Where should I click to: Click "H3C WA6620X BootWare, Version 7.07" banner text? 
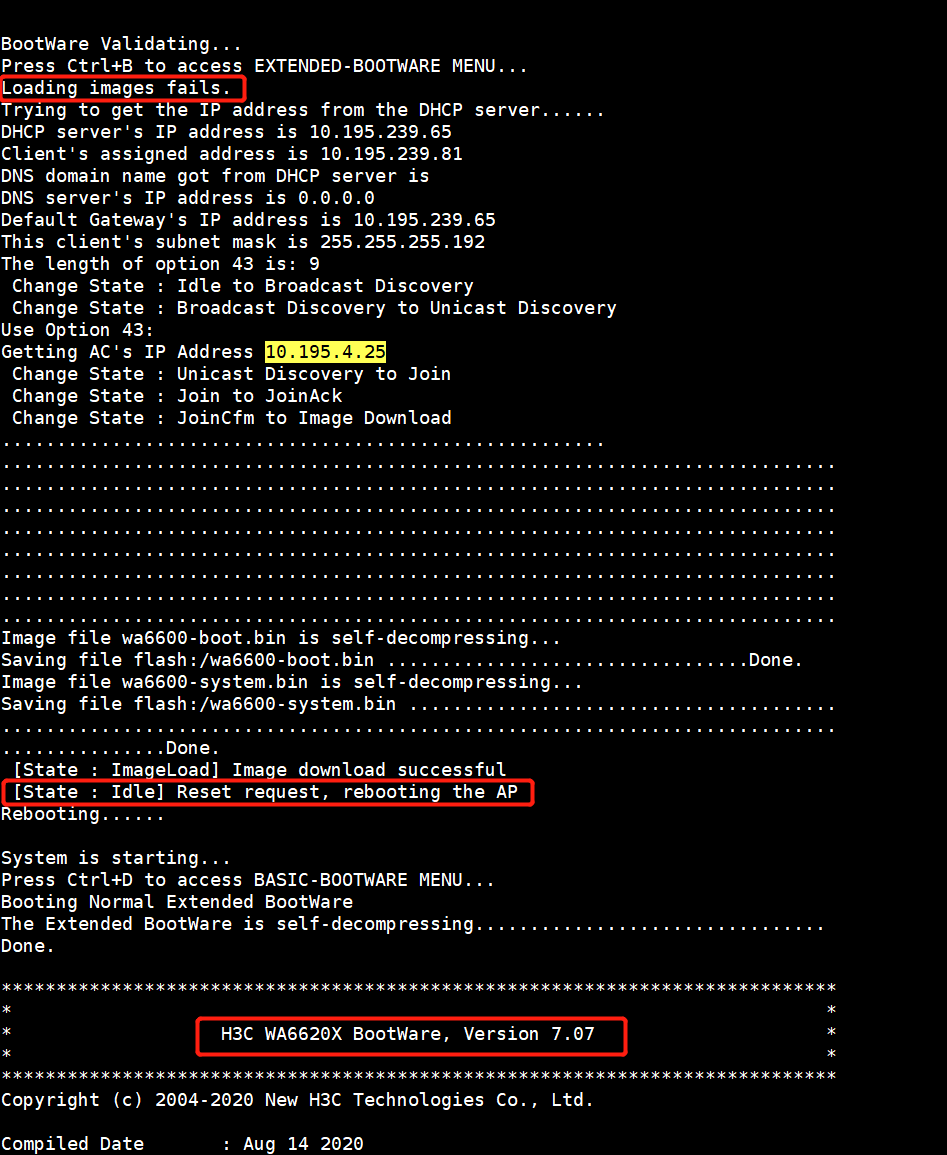pyautogui.click(x=407, y=1035)
